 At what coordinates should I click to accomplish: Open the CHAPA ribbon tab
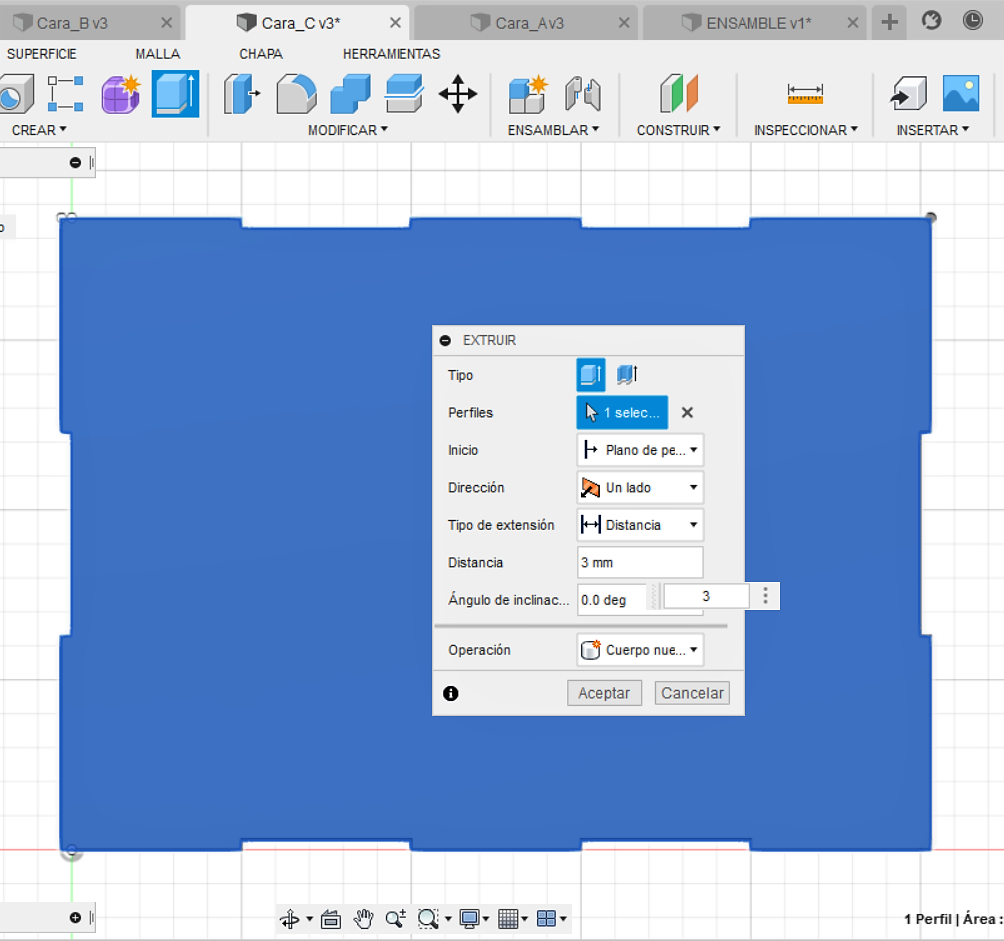pos(261,54)
